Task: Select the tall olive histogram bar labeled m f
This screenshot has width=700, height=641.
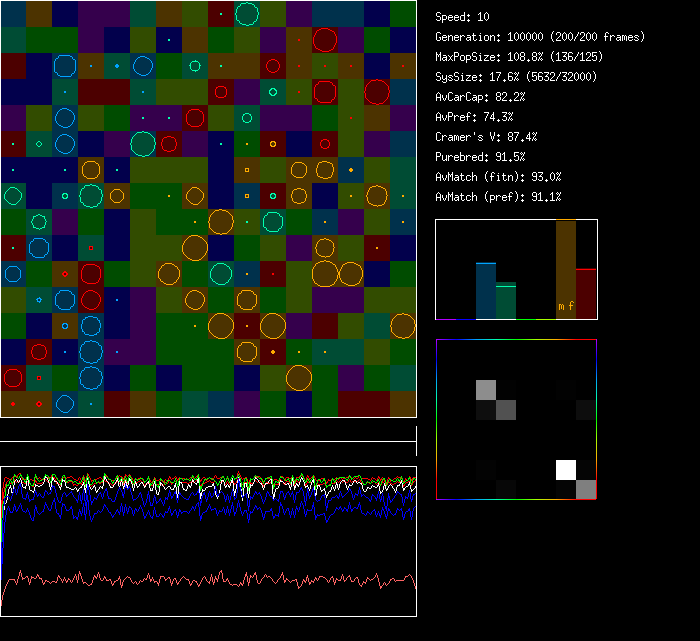Action: click(x=566, y=270)
